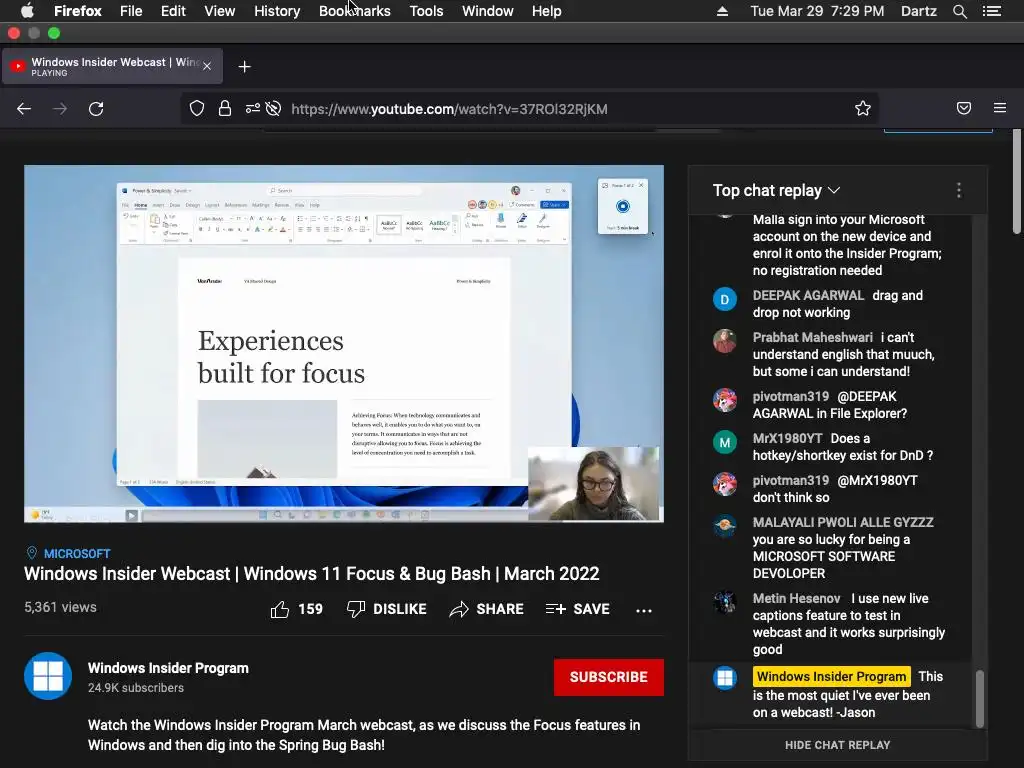Click the date and time in menu bar
The width and height of the screenshot is (1024, 768).
coord(817,11)
